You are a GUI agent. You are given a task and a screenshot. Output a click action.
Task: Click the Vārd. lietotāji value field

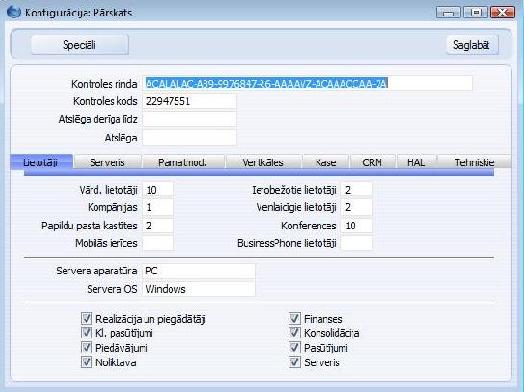tap(158, 190)
